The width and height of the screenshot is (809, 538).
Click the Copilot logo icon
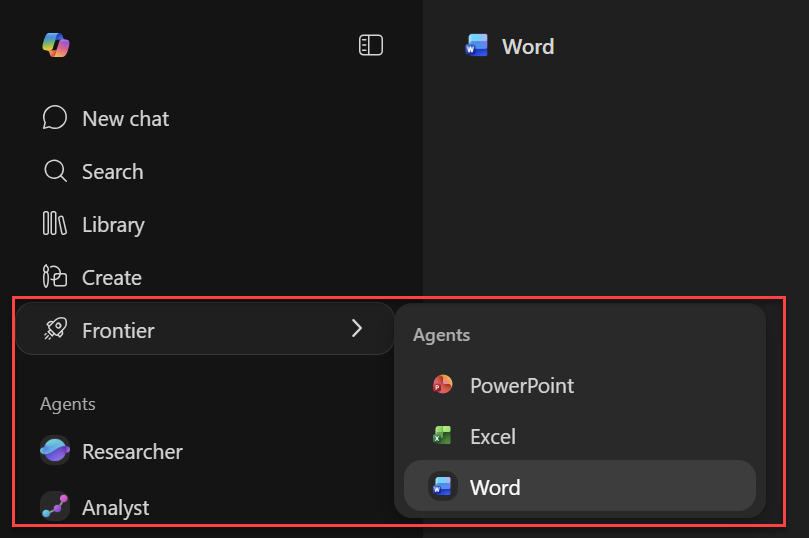click(x=56, y=45)
